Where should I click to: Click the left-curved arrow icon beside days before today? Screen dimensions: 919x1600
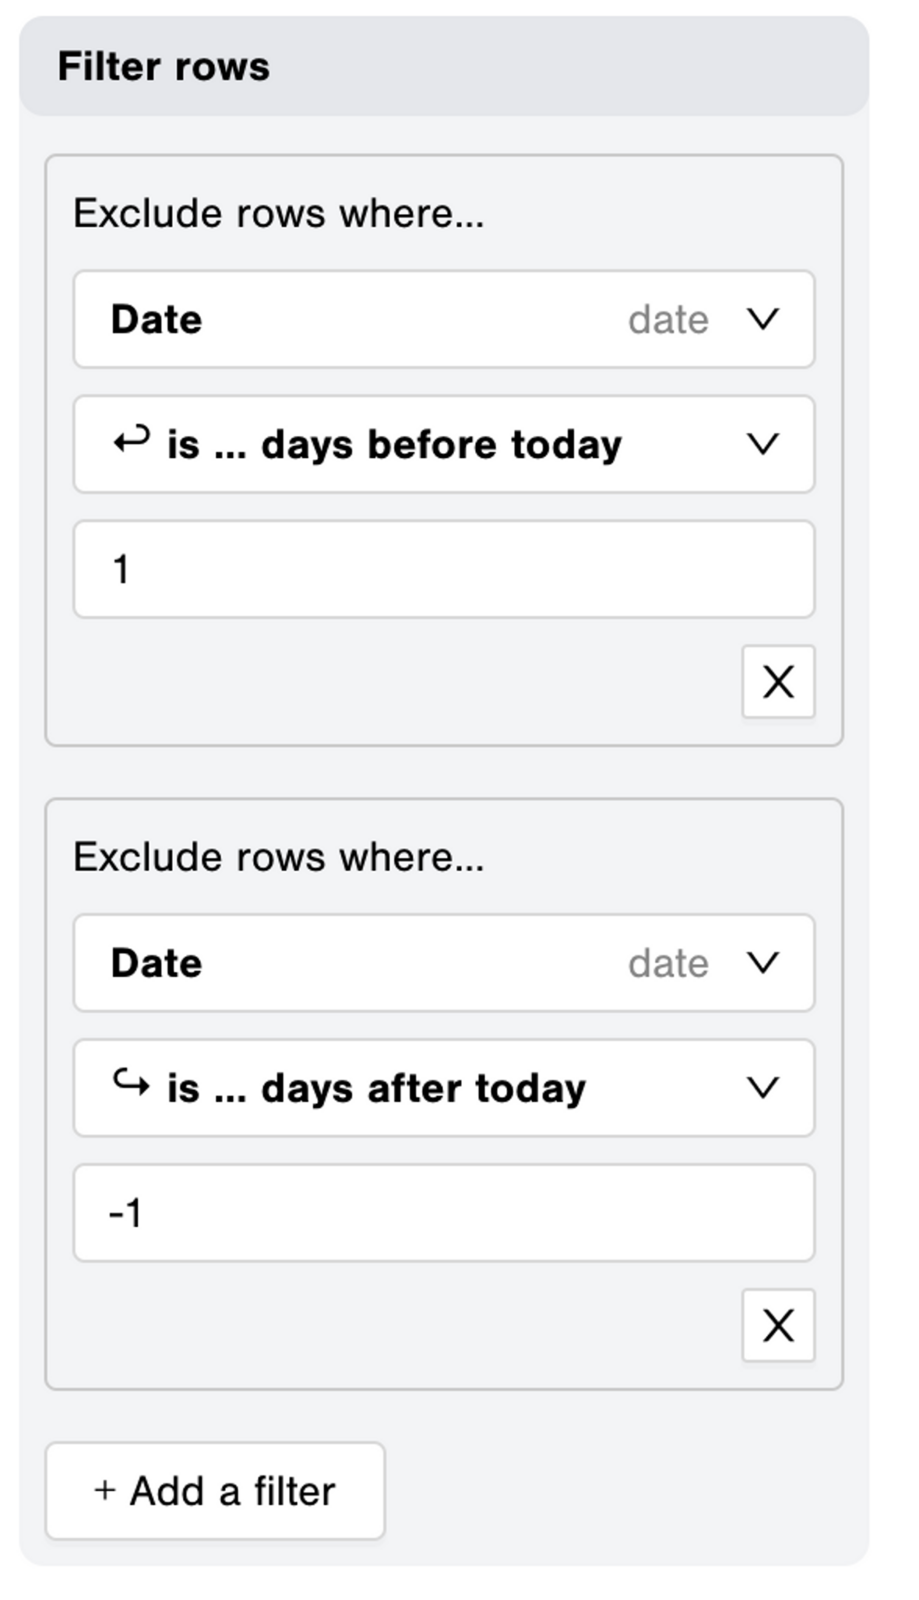tap(131, 440)
